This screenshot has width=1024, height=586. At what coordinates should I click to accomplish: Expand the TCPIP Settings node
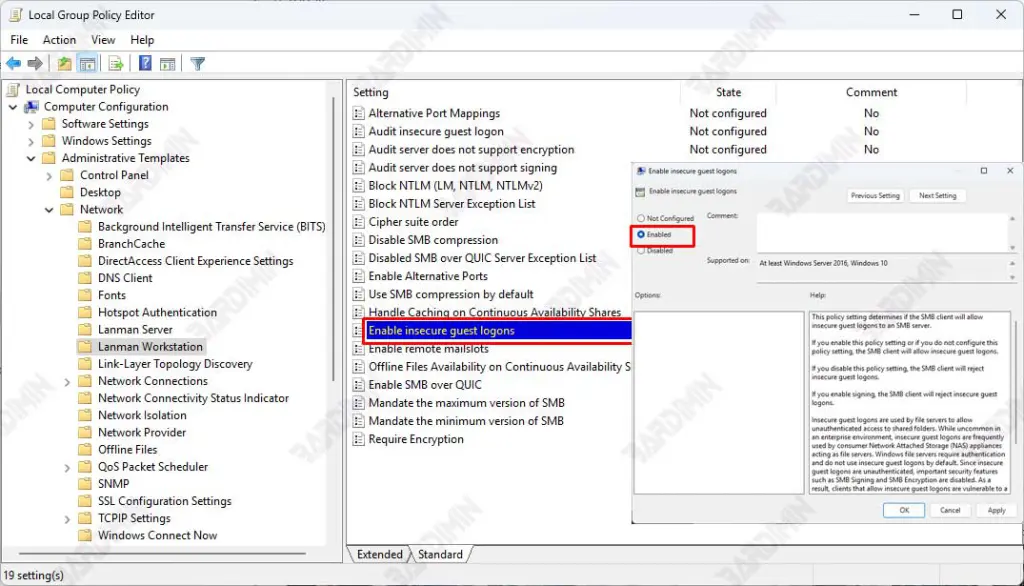[67, 519]
